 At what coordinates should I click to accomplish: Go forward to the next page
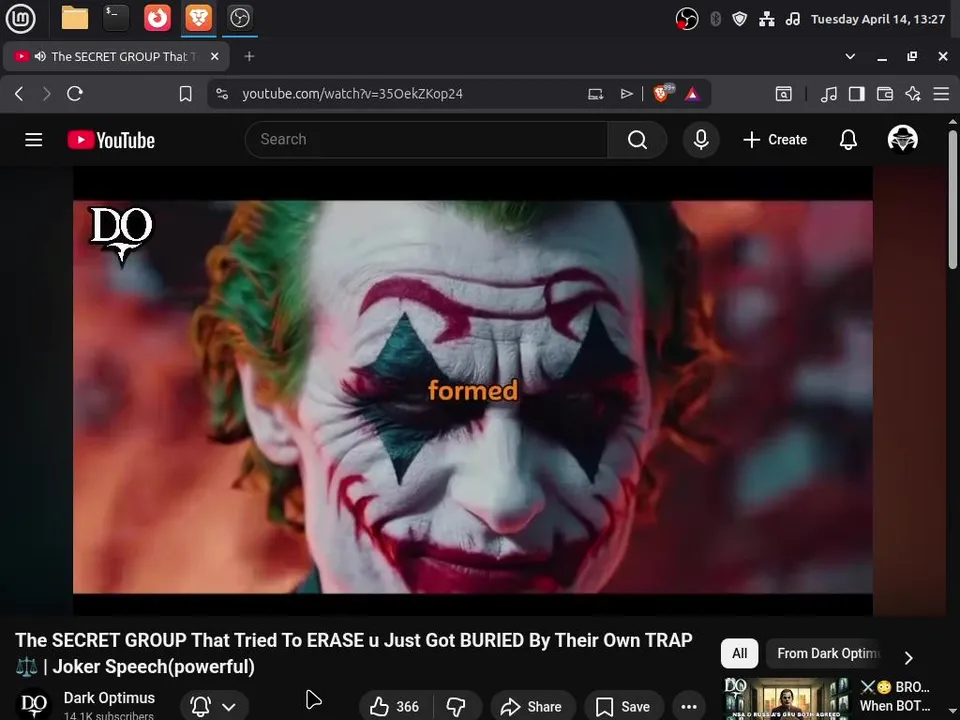[x=47, y=94]
